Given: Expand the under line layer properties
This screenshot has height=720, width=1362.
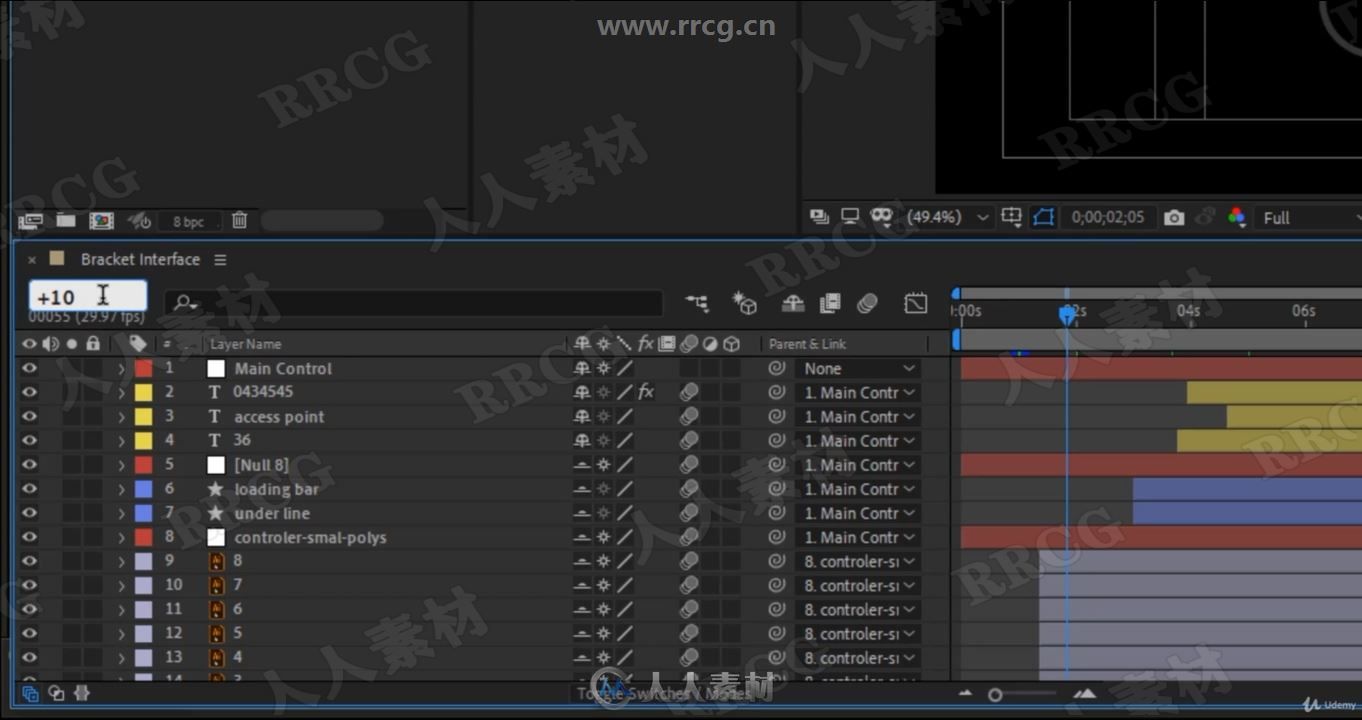Looking at the screenshot, I should tap(122, 513).
